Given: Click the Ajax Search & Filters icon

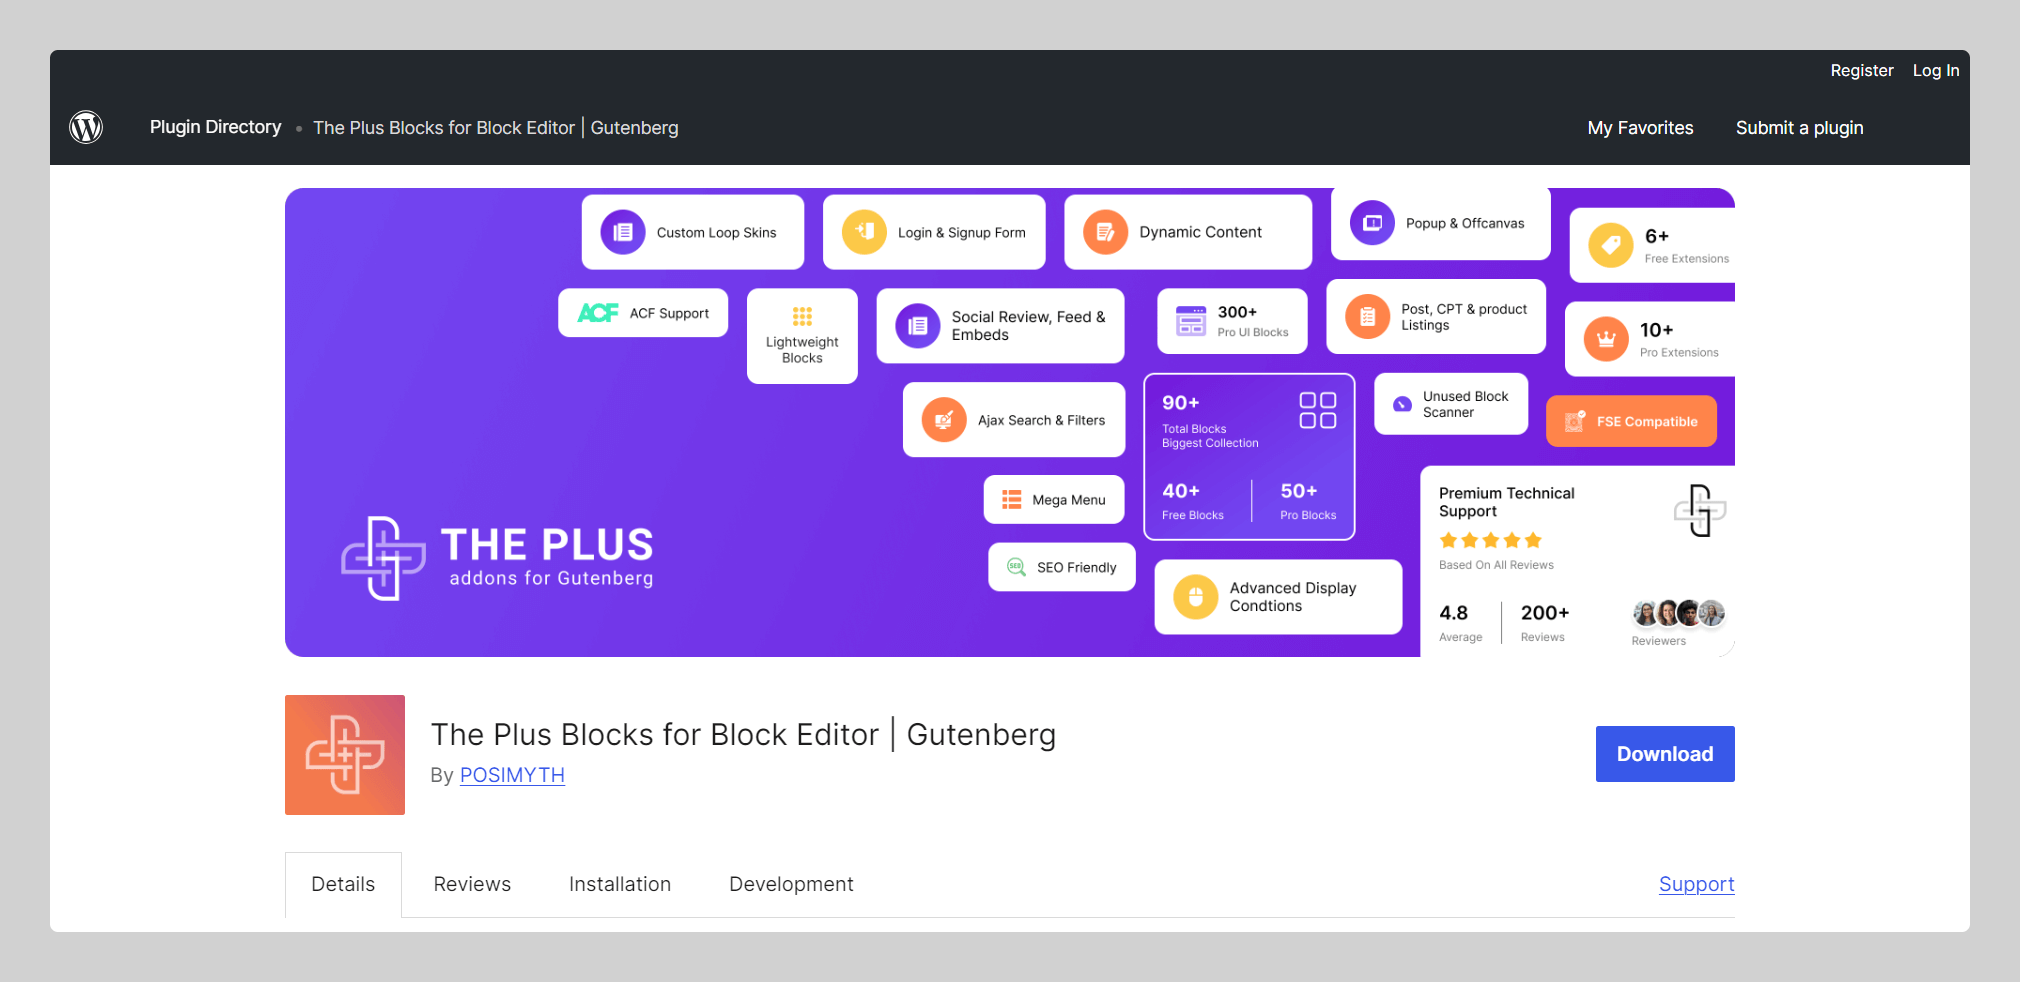Looking at the screenshot, I should click(x=944, y=420).
